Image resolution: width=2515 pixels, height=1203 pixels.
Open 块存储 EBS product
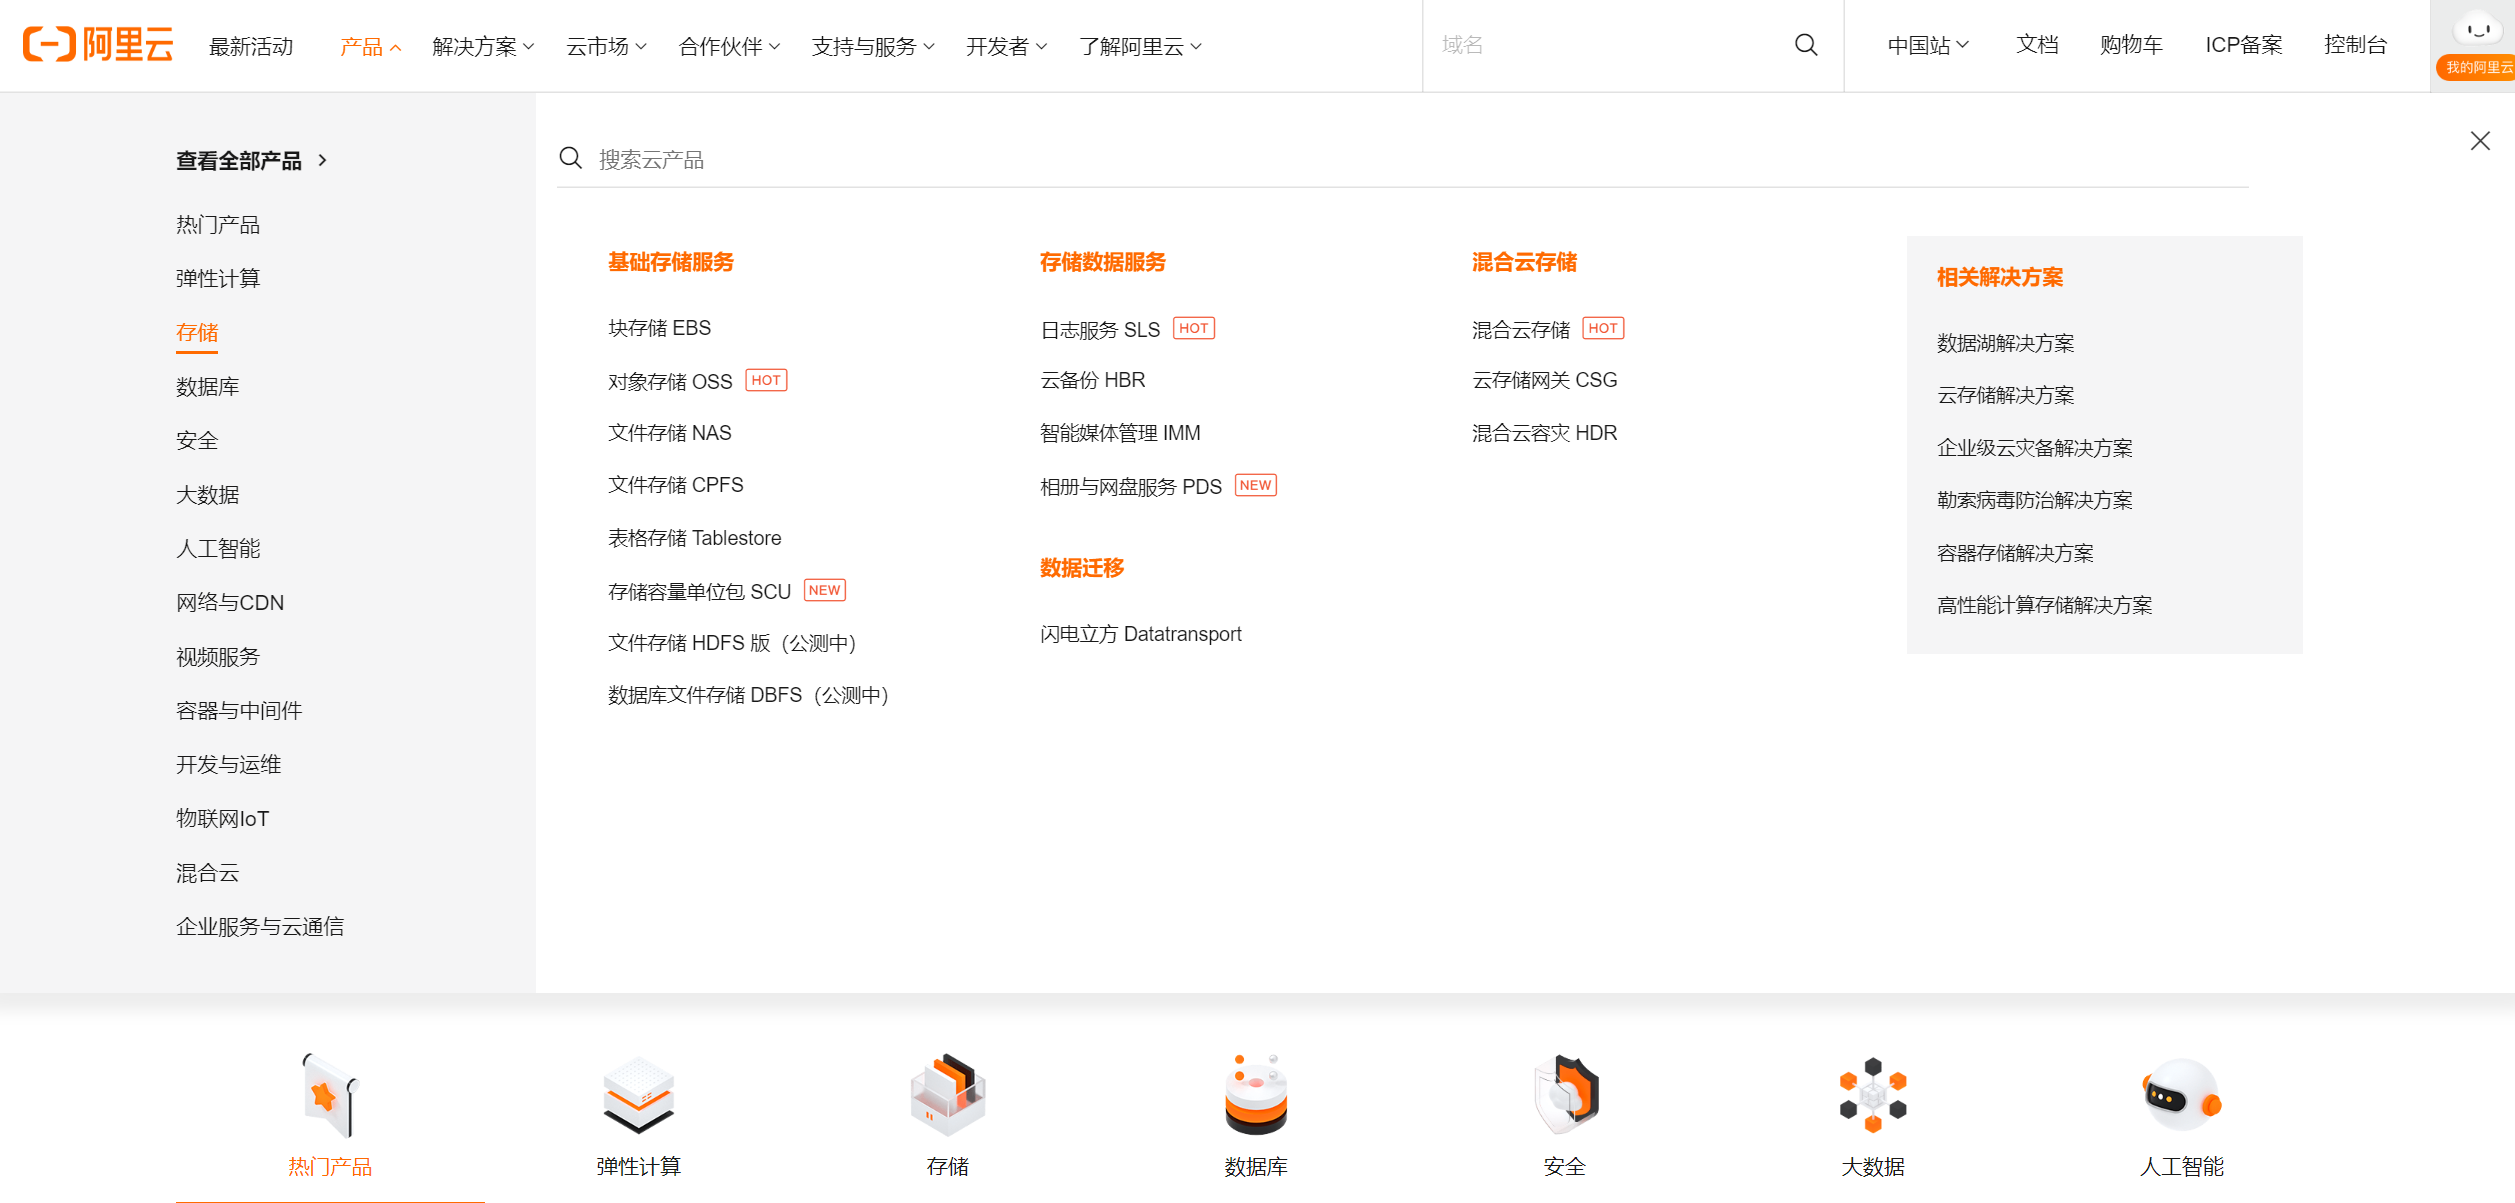pyautogui.click(x=659, y=328)
